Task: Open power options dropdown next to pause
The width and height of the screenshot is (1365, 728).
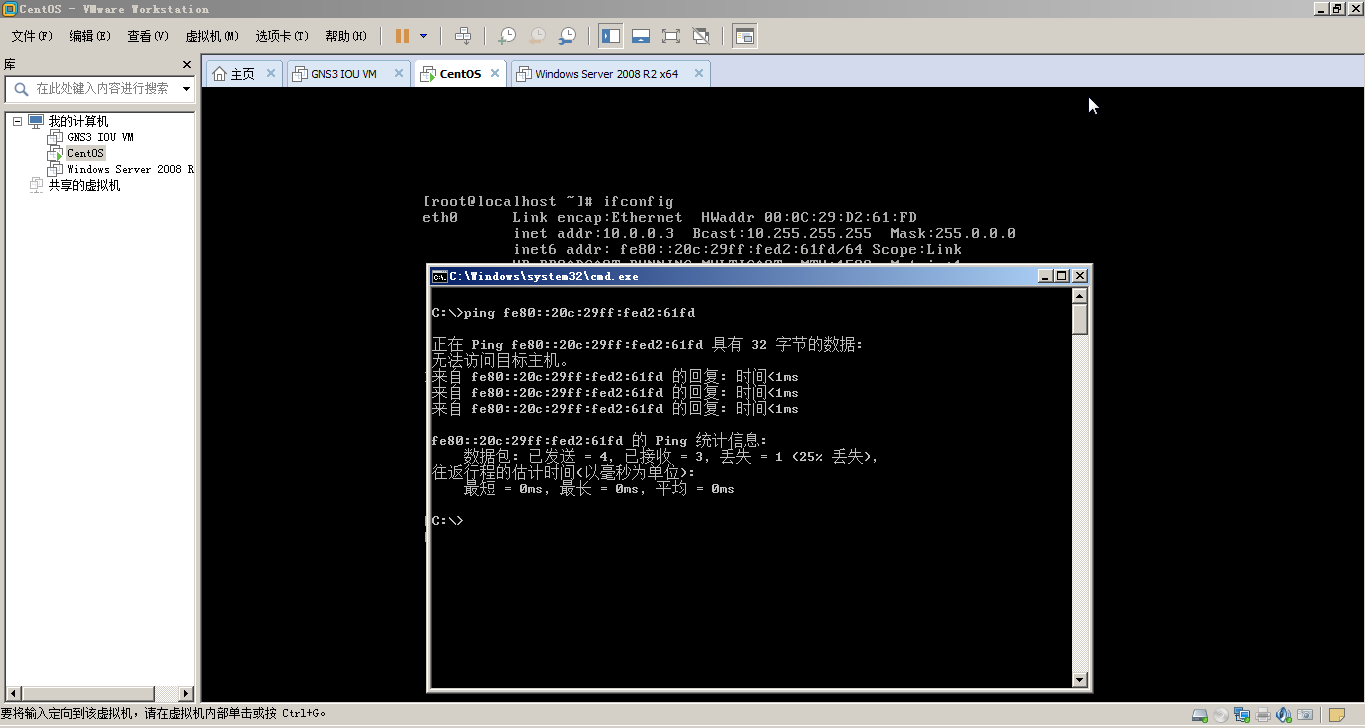Action: [423, 36]
